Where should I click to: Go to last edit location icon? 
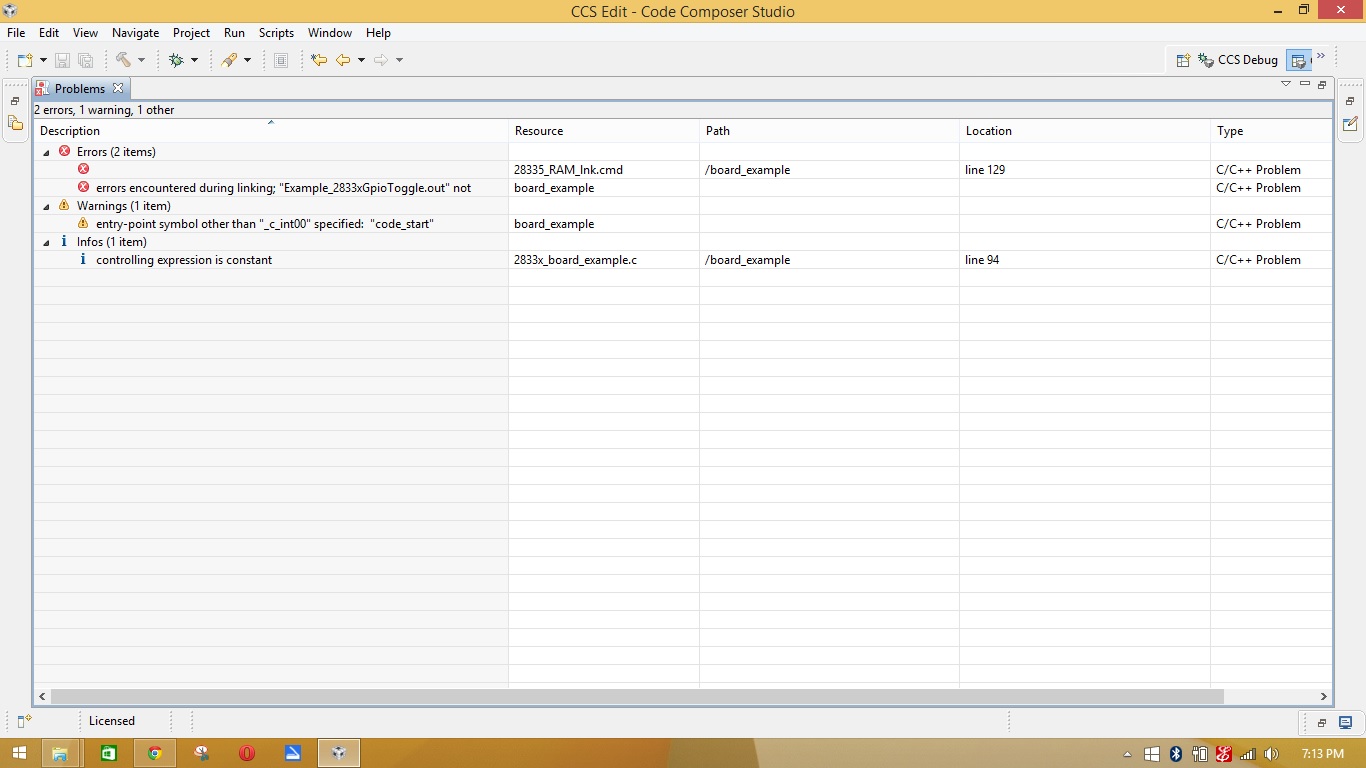coord(319,60)
